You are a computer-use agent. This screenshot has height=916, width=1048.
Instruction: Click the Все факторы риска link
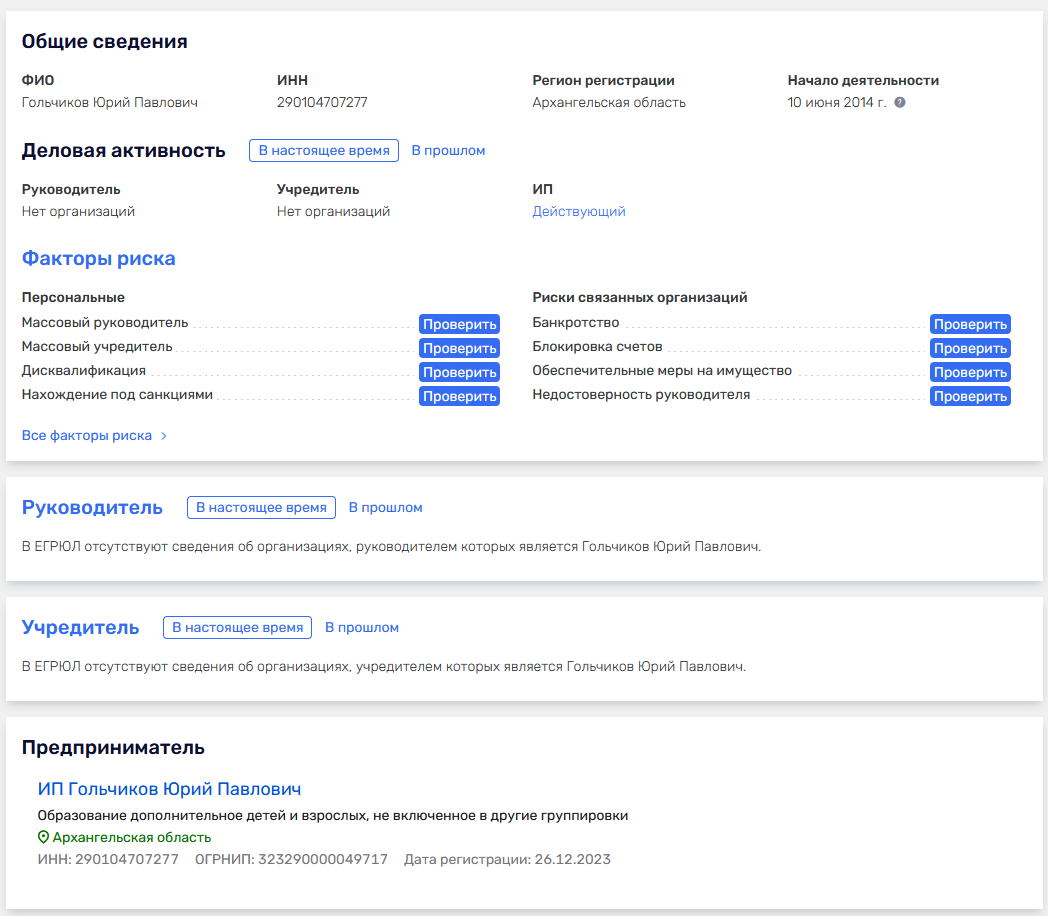point(87,435)
